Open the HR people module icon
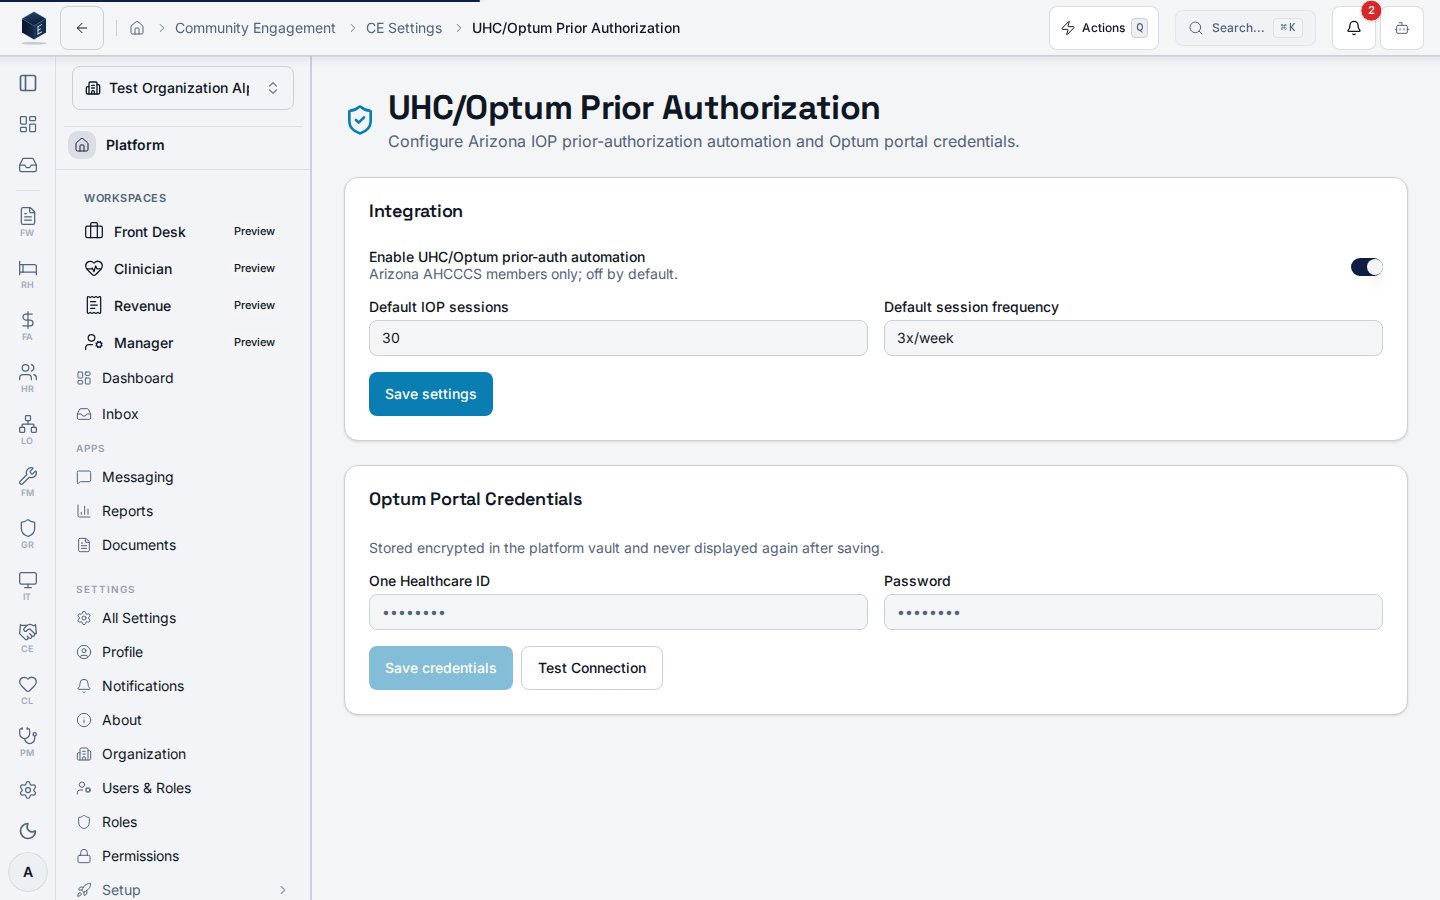This screenshot has height=900, width=1440. pos(28,377)
